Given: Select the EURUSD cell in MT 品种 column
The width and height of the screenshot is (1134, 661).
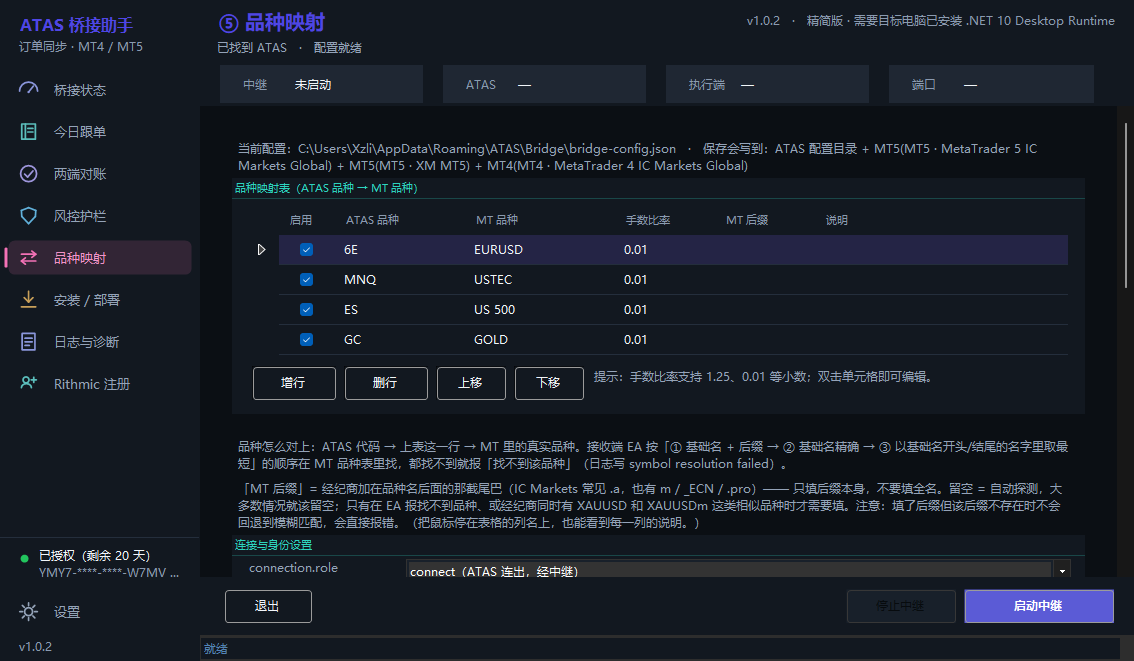Looking at the screenshot, I should pos(498,250).
